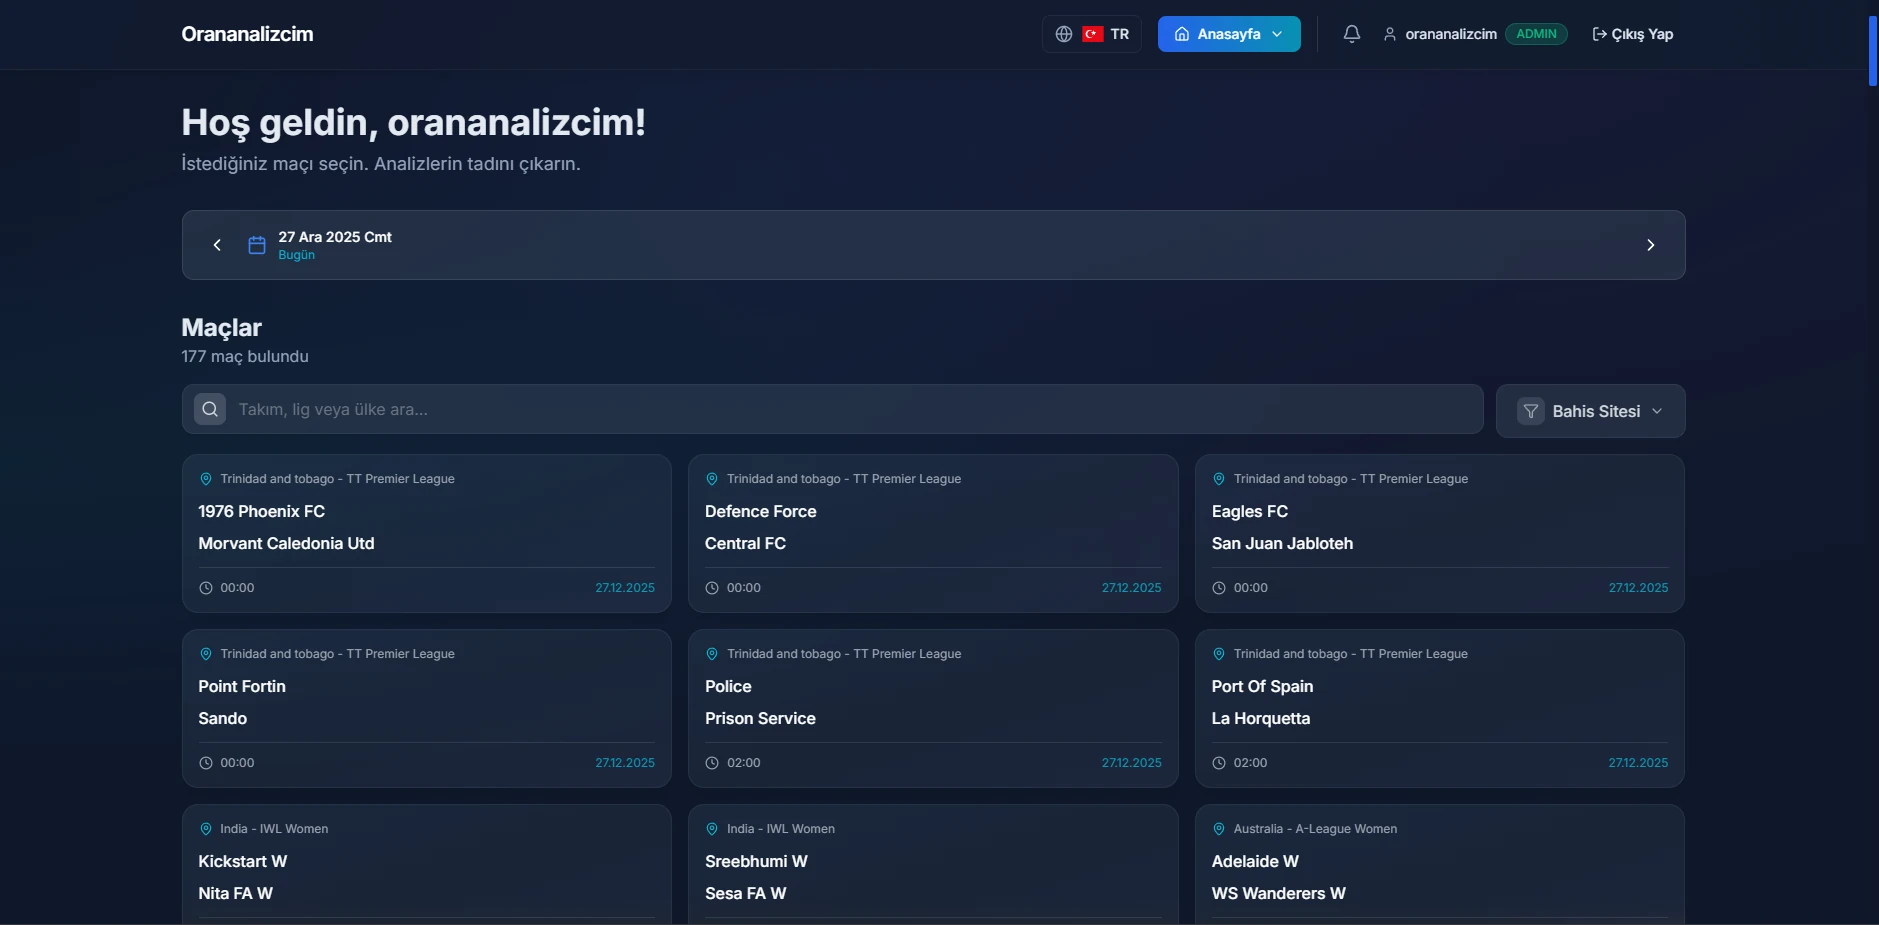The width and height of the screenshot is (1879, 925).
Task: Click the ADMIN badge
Action: [x=1536, y=34]
